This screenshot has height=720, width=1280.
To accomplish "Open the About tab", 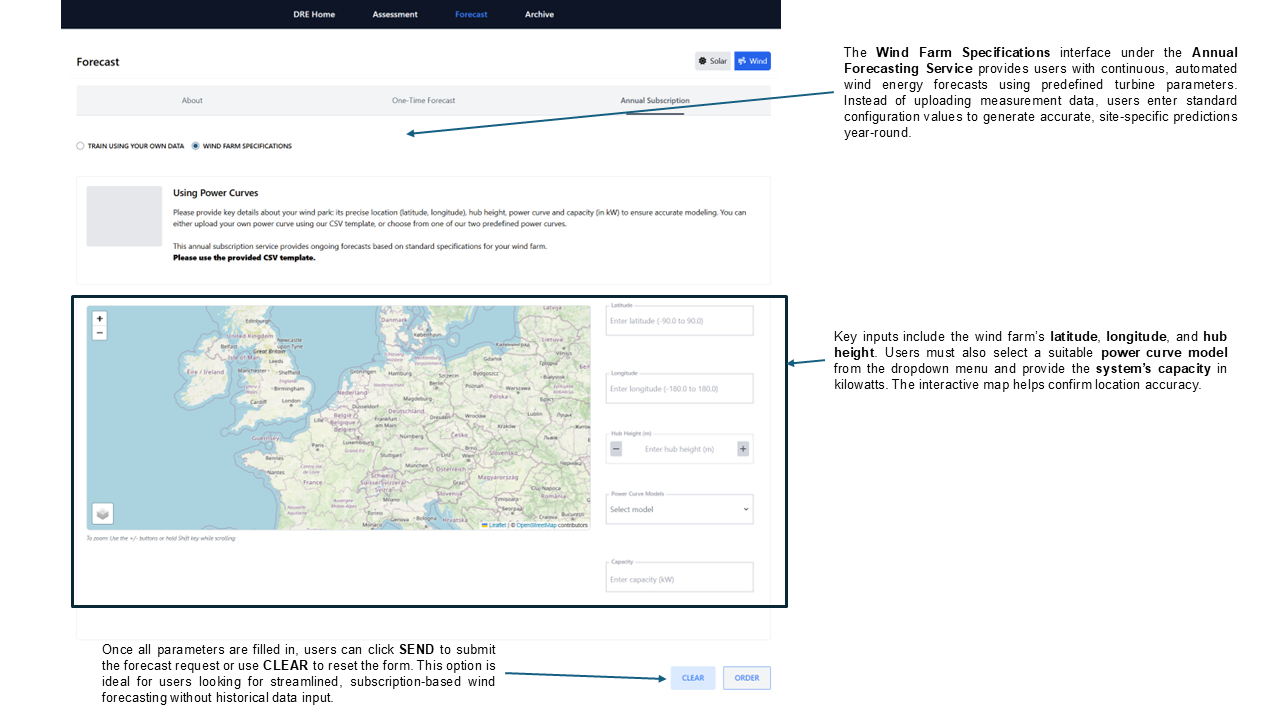I will tap(192, 101).
